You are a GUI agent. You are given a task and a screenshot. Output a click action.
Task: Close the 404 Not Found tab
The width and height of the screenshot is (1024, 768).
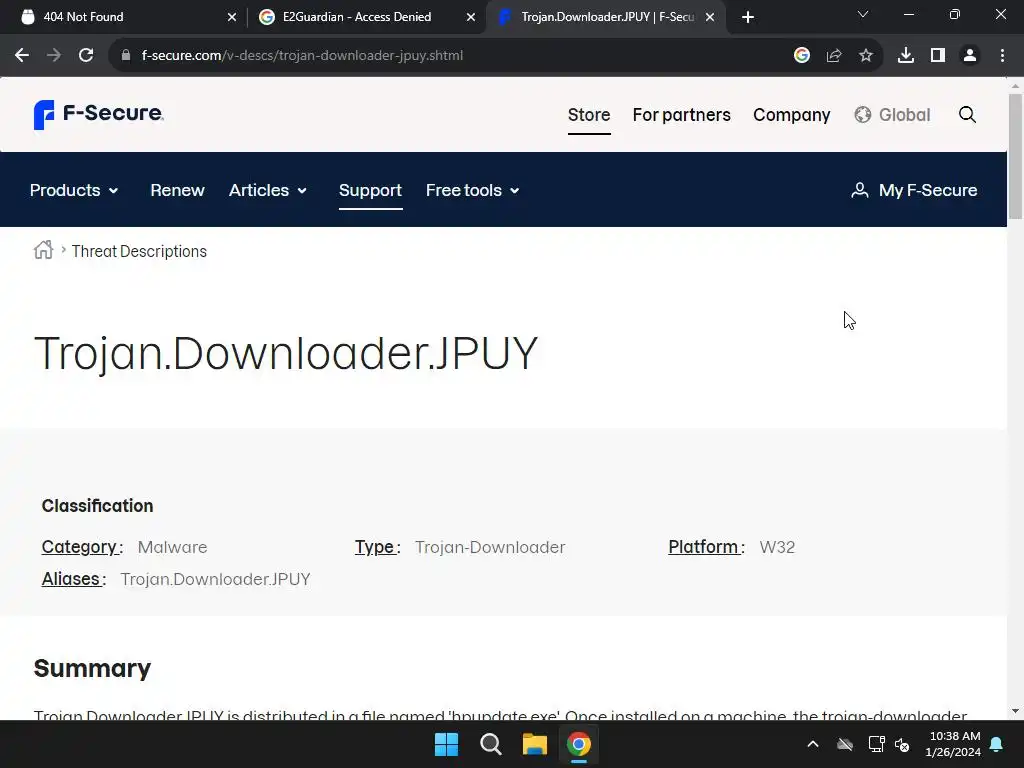[232, 17]
